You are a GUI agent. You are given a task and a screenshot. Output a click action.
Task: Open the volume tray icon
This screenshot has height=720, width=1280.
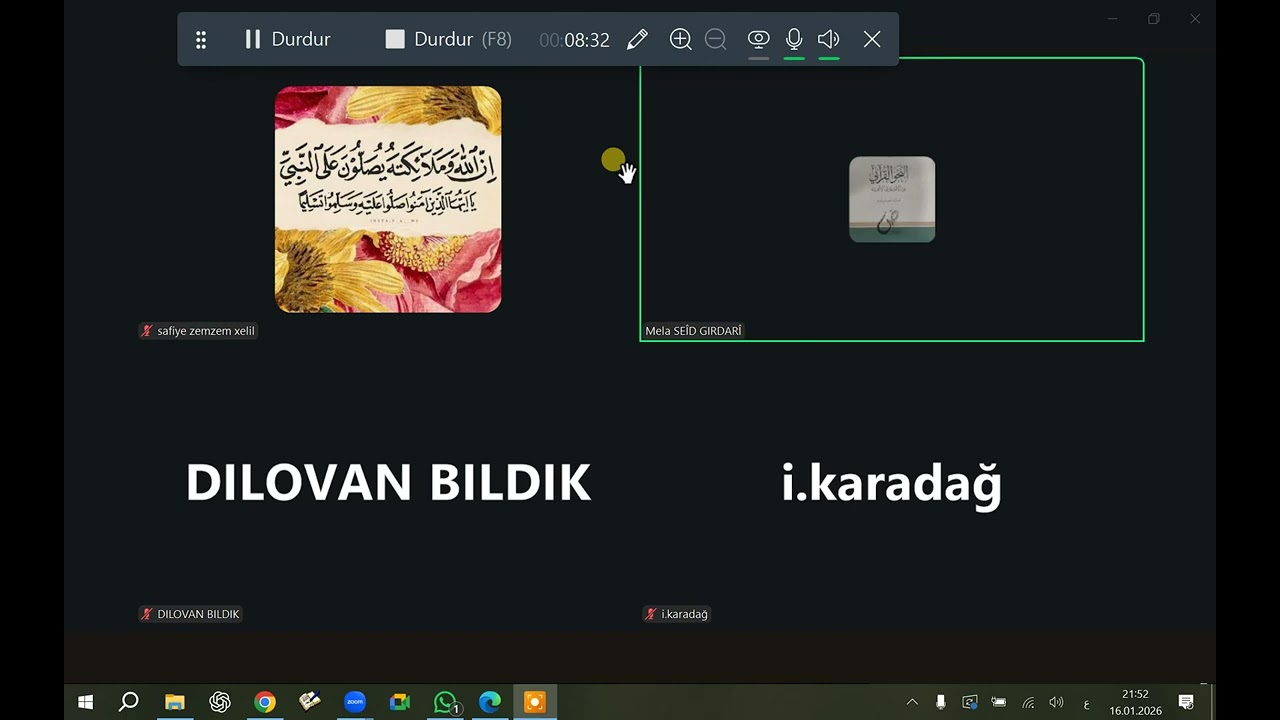click(1056, 702)
